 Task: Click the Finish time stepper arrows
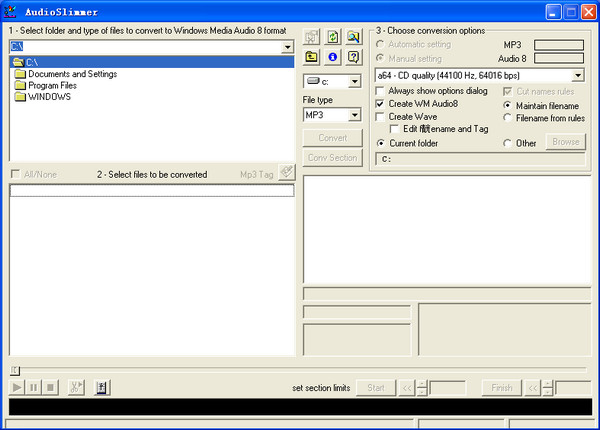(x=548, y=388)
